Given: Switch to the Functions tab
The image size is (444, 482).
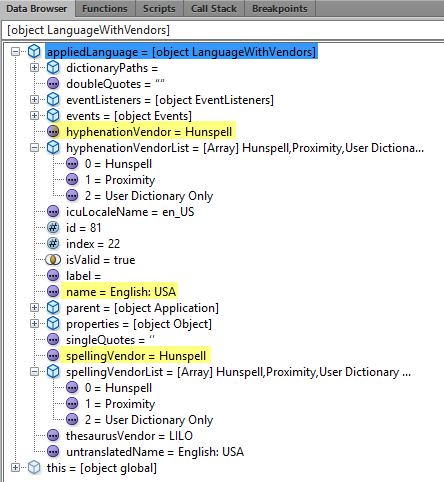Looking at the screenshot, I should coord(105,9).
